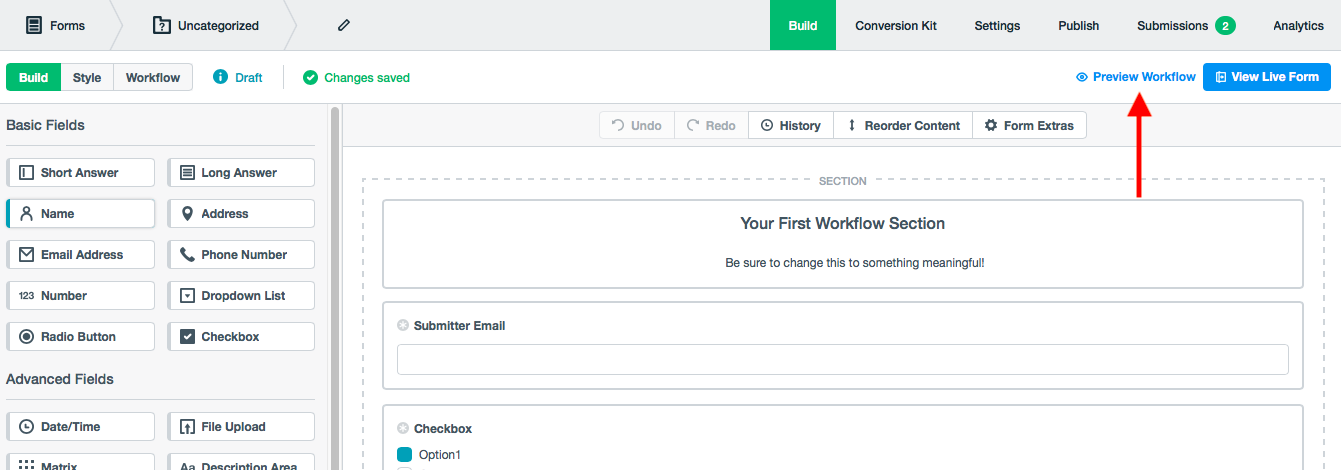The height and width of the screenshot is (470, 1341).
Task: Add a Checkbox field from sidebar
Action: 241,337
